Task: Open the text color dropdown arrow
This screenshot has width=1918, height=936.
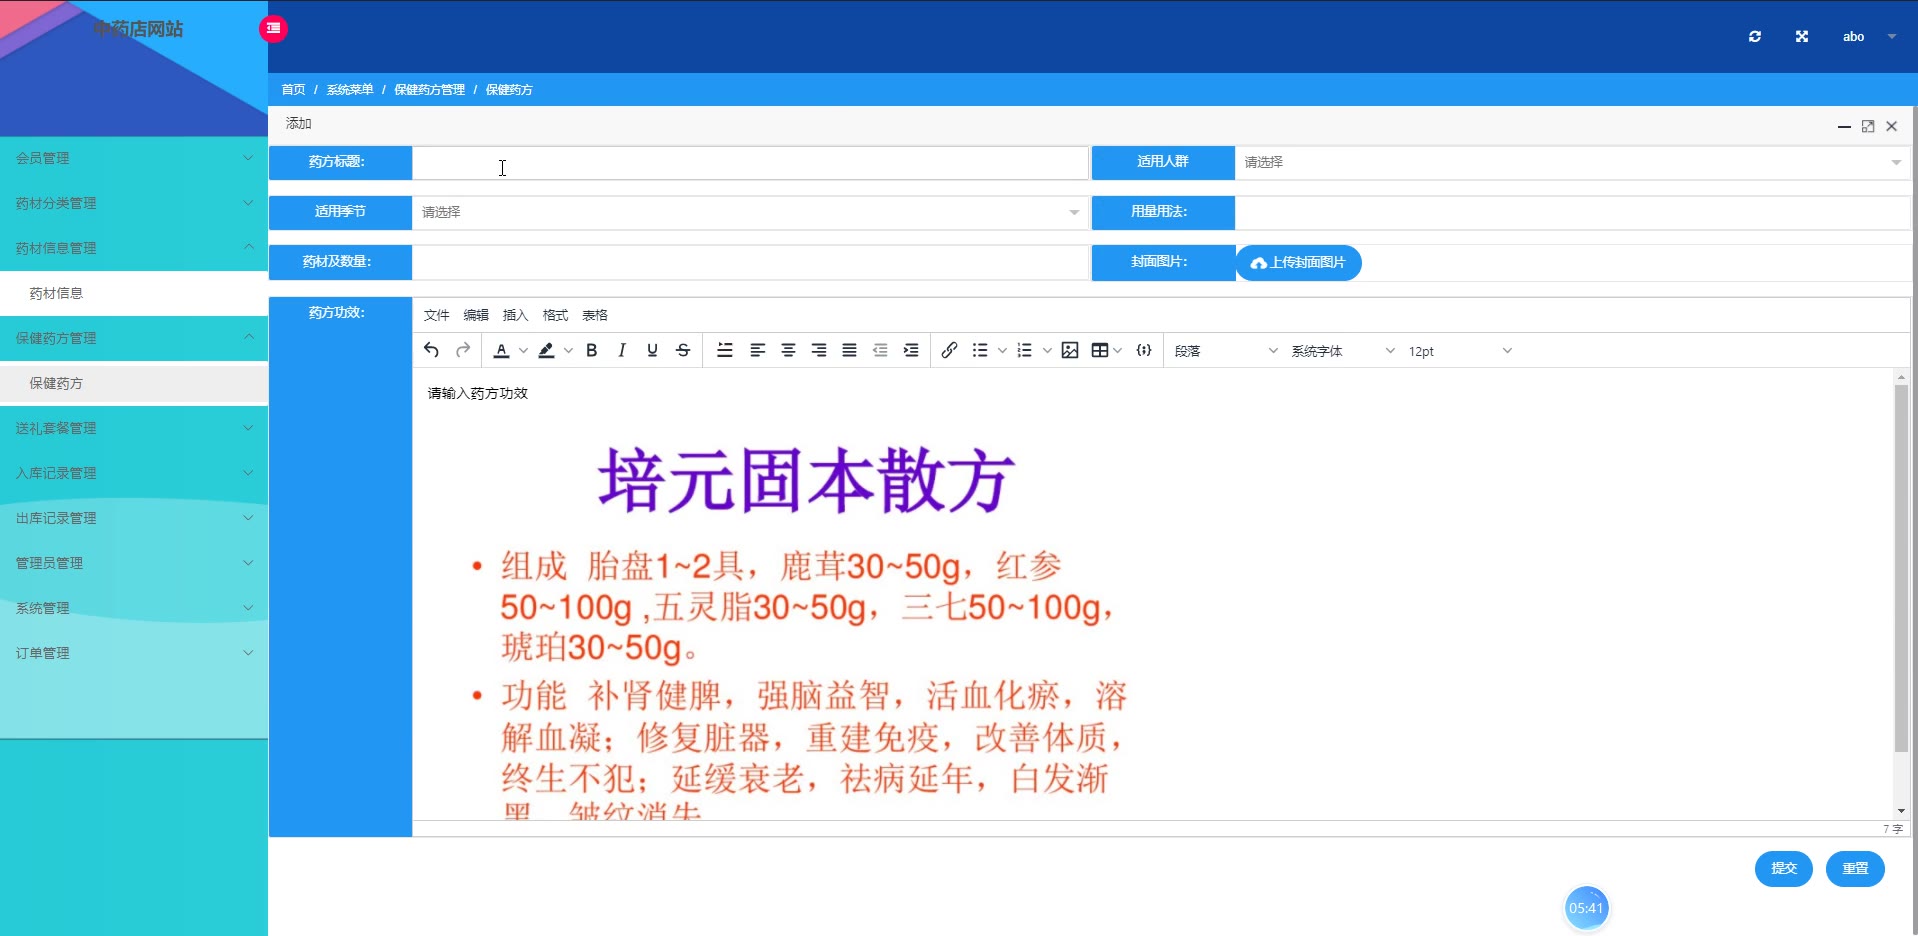Action: tap(523, 351)
